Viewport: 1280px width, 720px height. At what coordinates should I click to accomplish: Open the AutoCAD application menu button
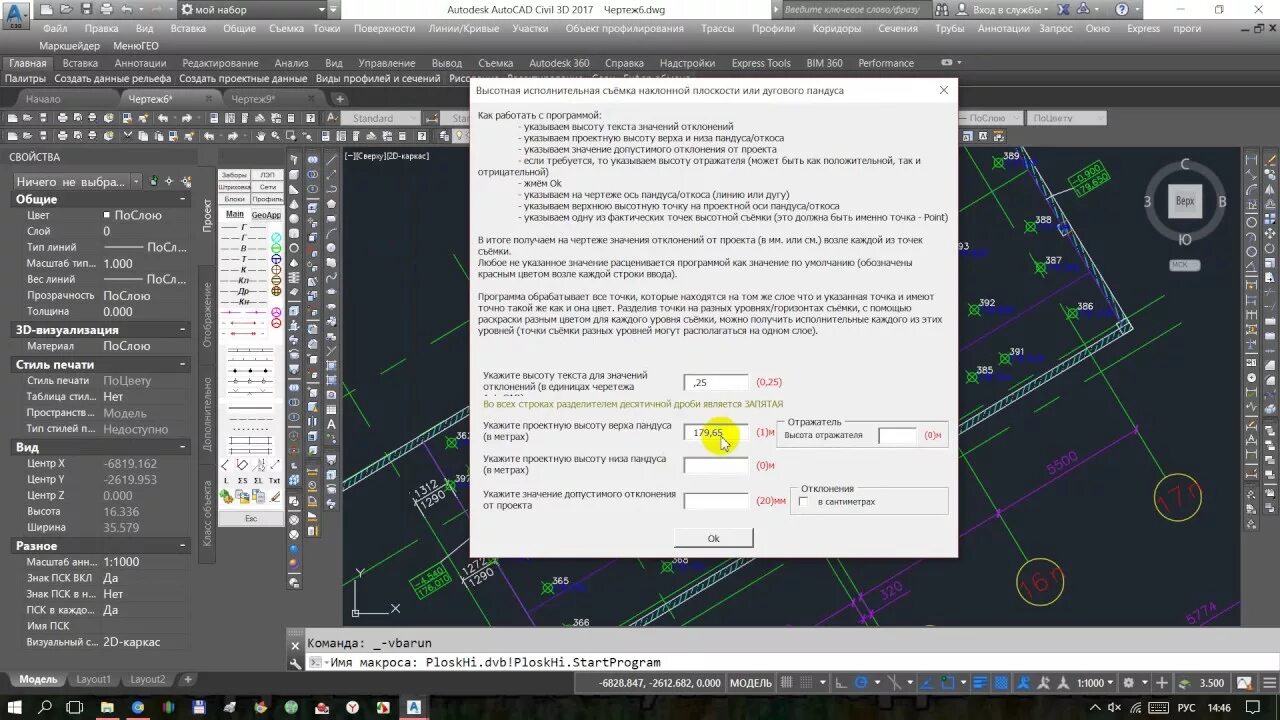pos(14,14)
